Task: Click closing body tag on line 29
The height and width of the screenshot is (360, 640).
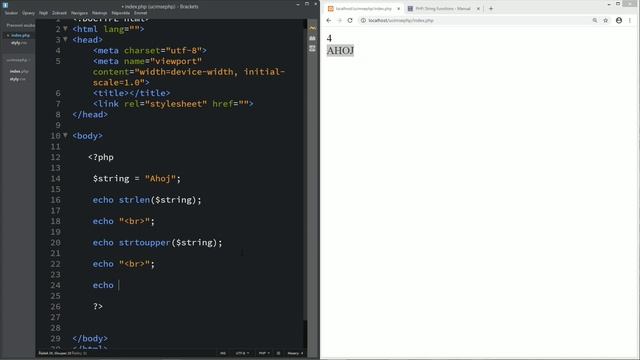Action: (90, 338)
